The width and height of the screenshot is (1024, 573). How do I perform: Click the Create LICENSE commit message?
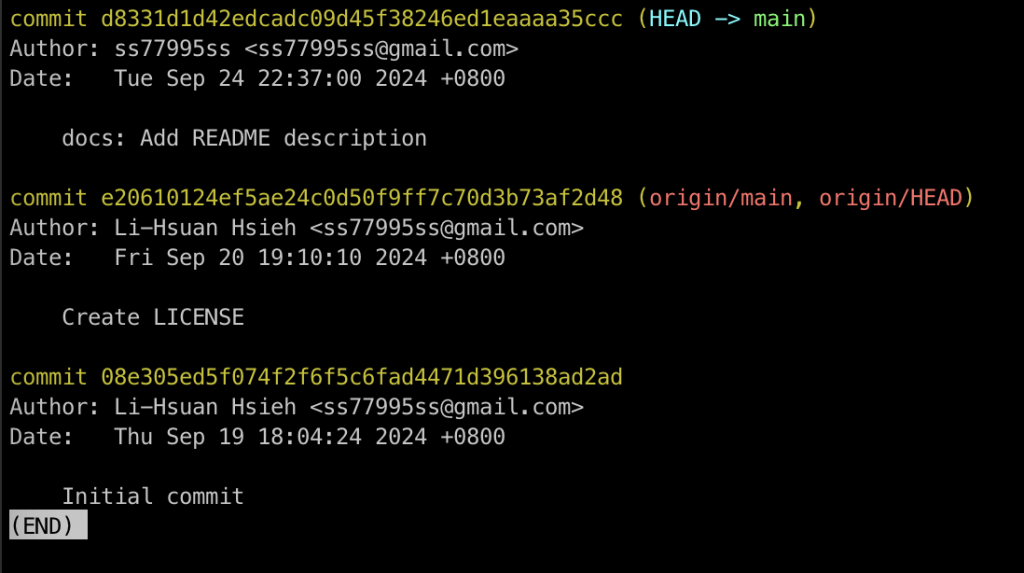click(153, 318)
